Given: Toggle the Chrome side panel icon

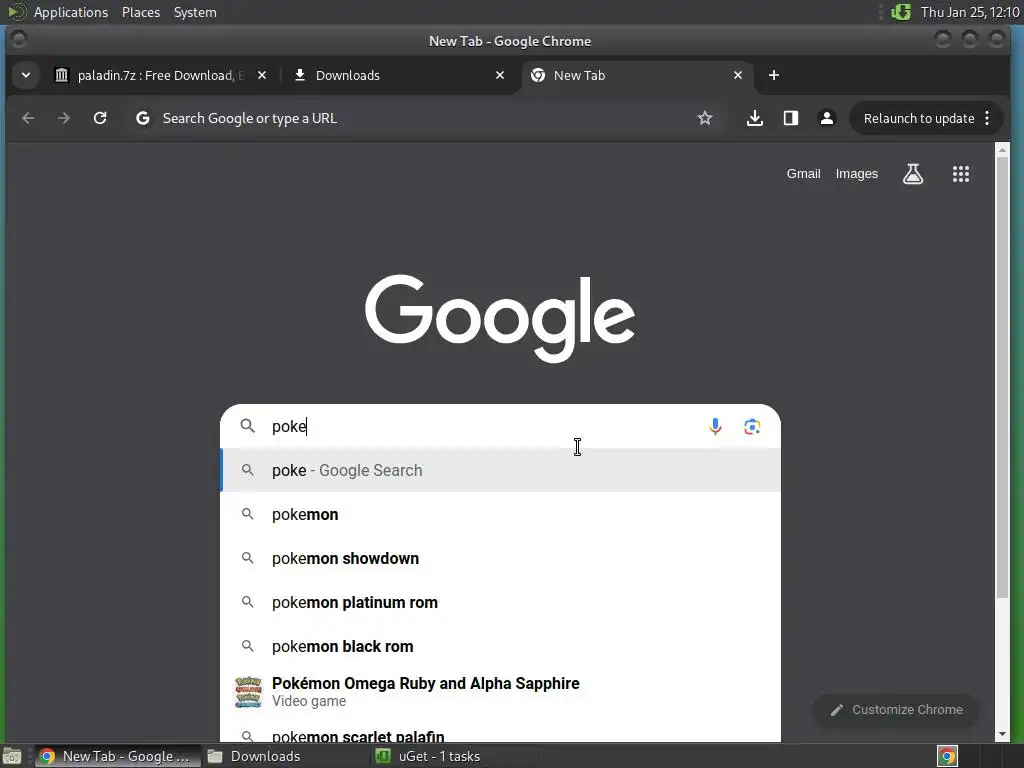Looking at the screenshot, I should pos(791,118).
